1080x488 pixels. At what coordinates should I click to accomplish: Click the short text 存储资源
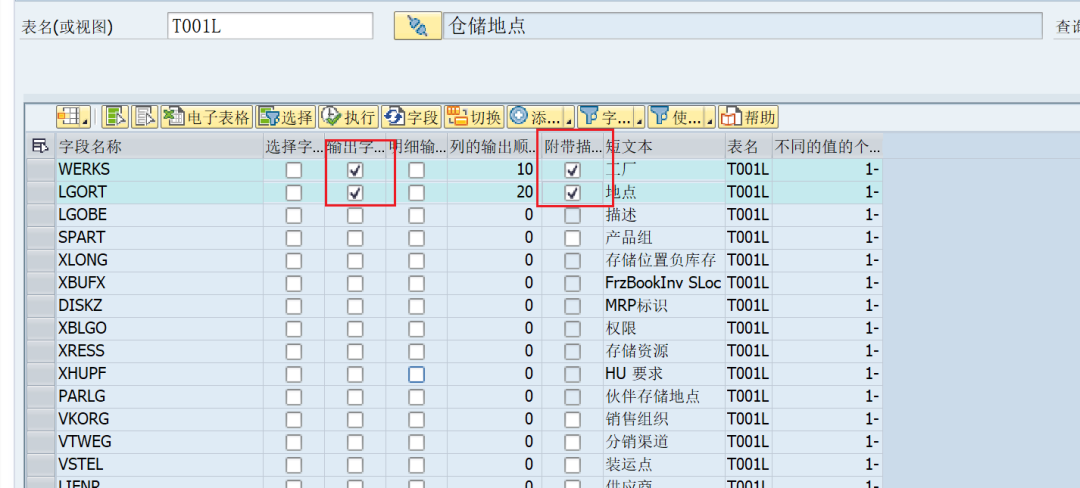pos(636,351)
